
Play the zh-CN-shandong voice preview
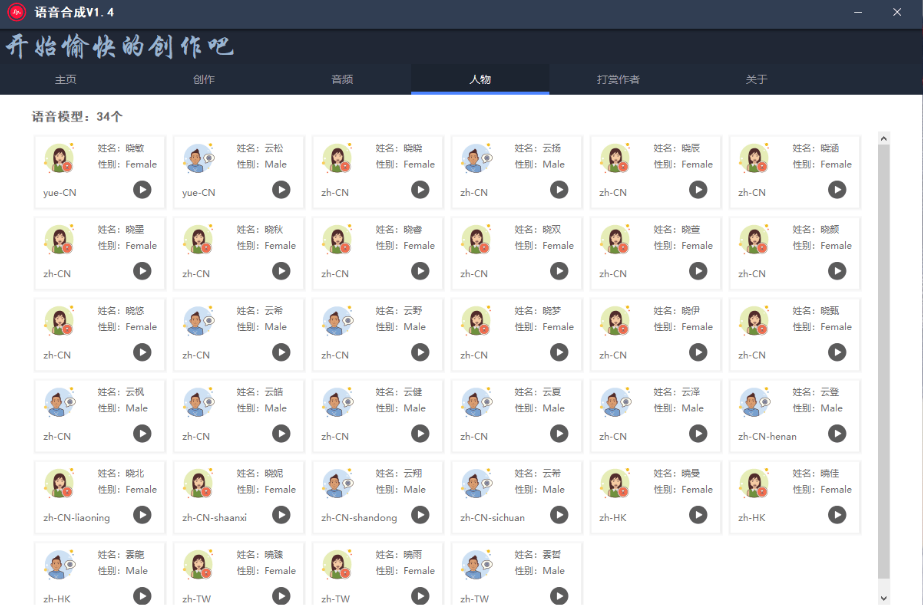pos(420,514)
